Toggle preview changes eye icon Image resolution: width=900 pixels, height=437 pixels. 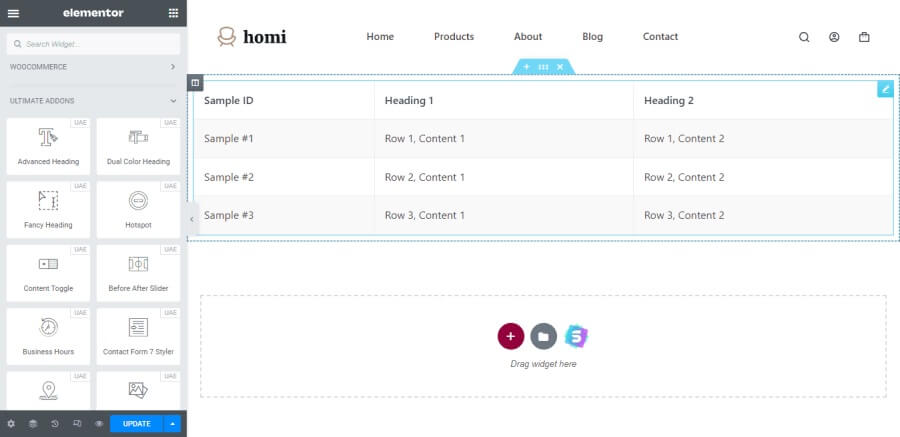coord(99,424)
